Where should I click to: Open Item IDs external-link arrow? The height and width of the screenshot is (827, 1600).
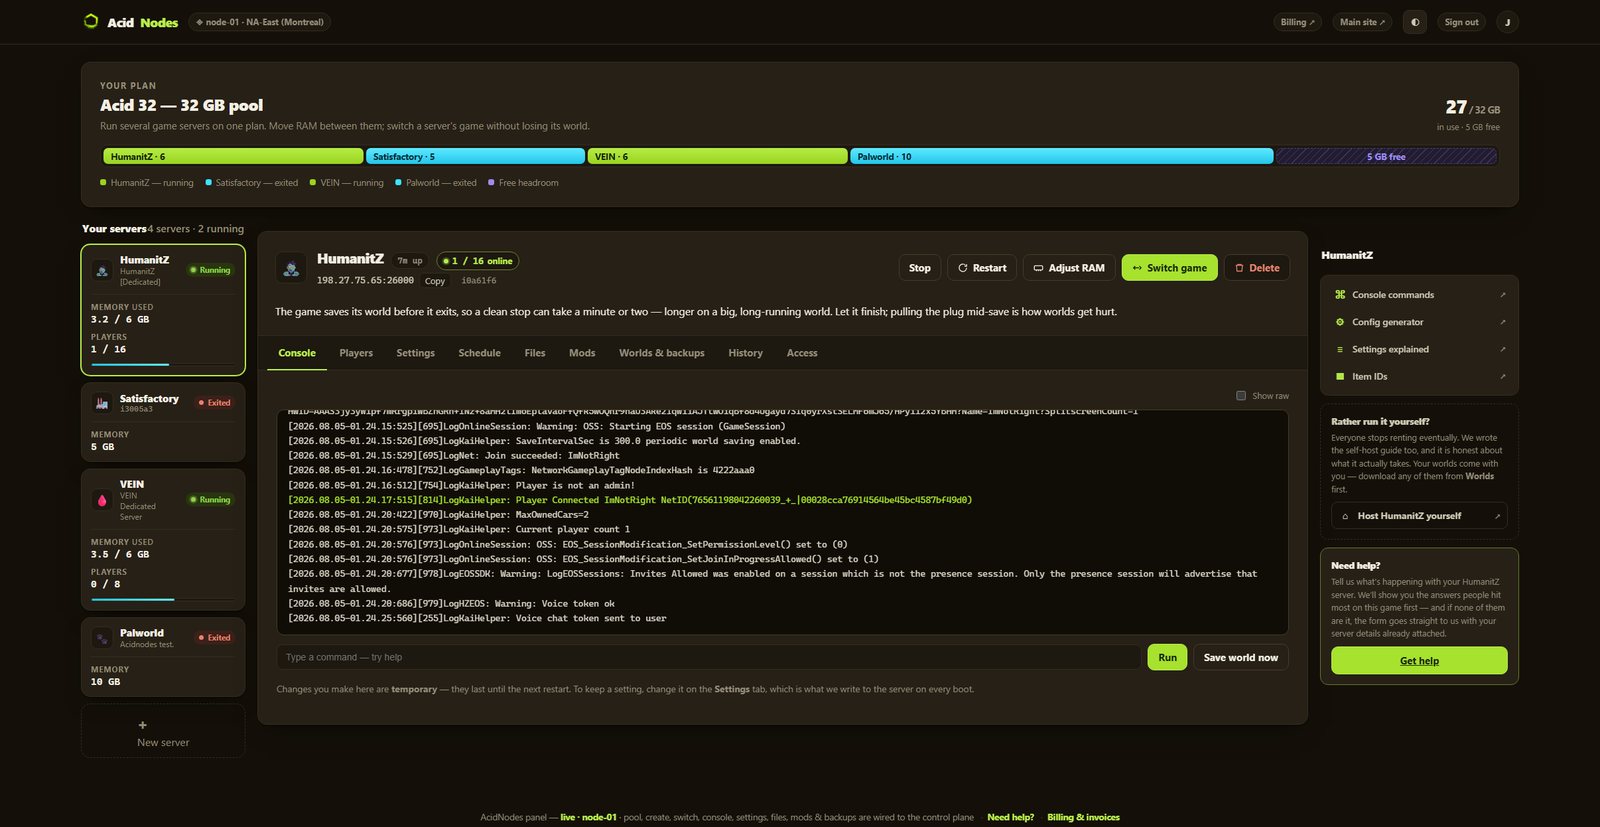click(x=1502, y=376)
